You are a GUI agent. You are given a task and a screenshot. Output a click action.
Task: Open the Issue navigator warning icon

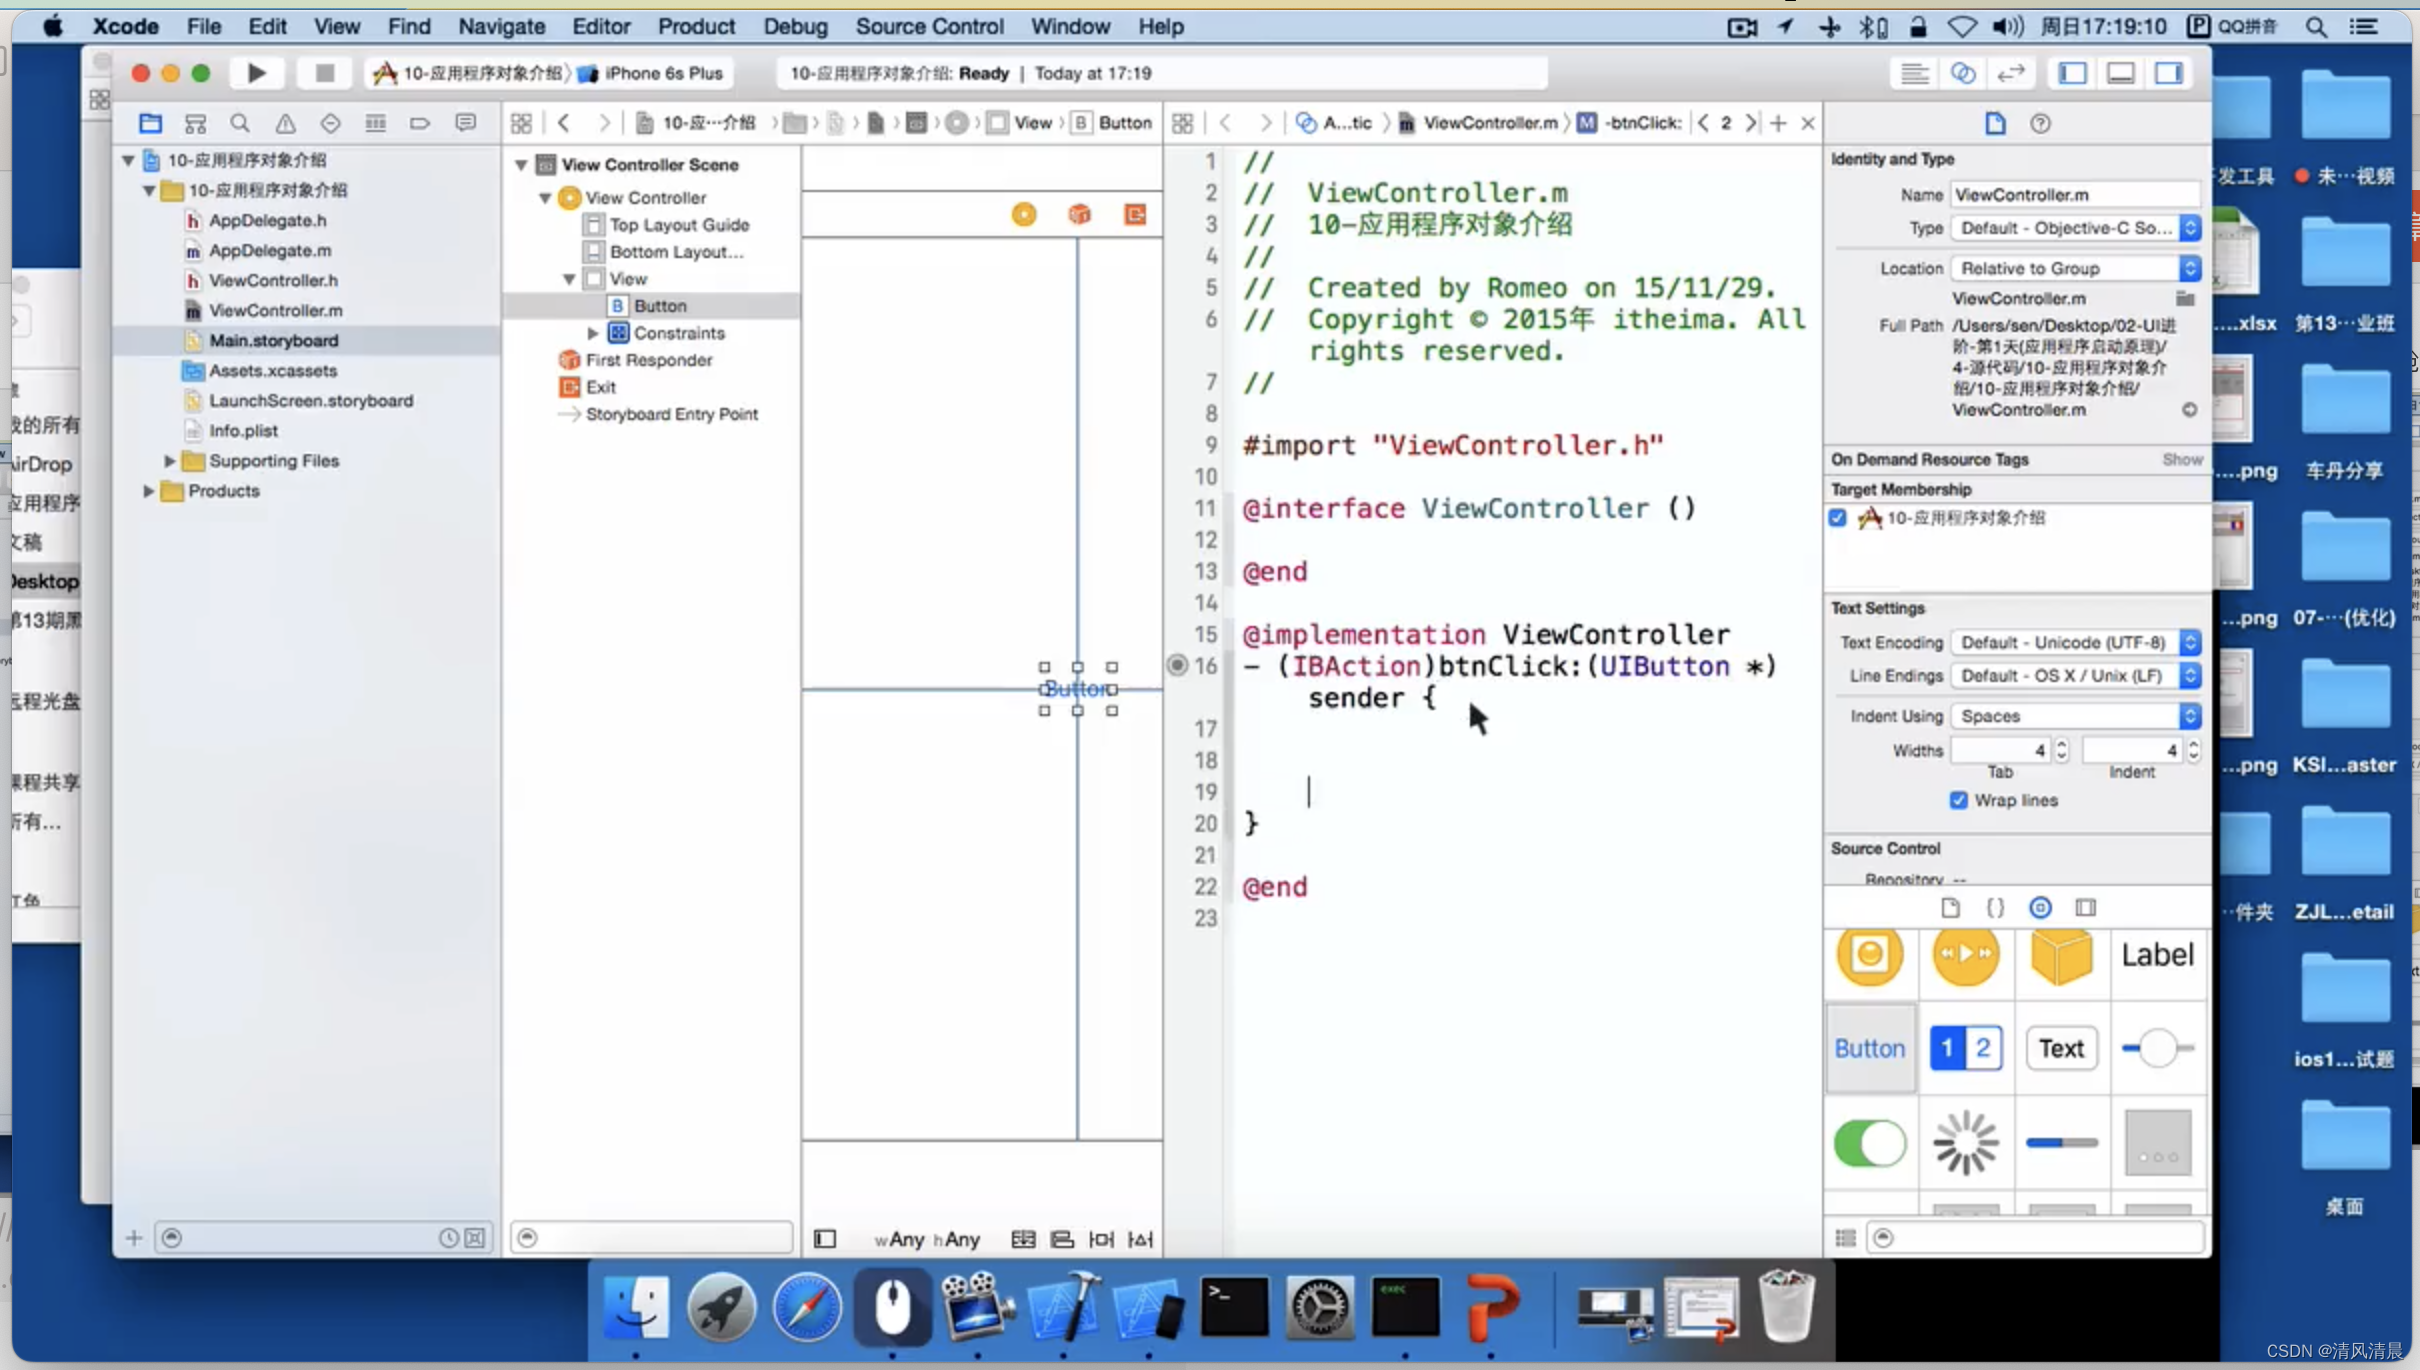[285, 123]
